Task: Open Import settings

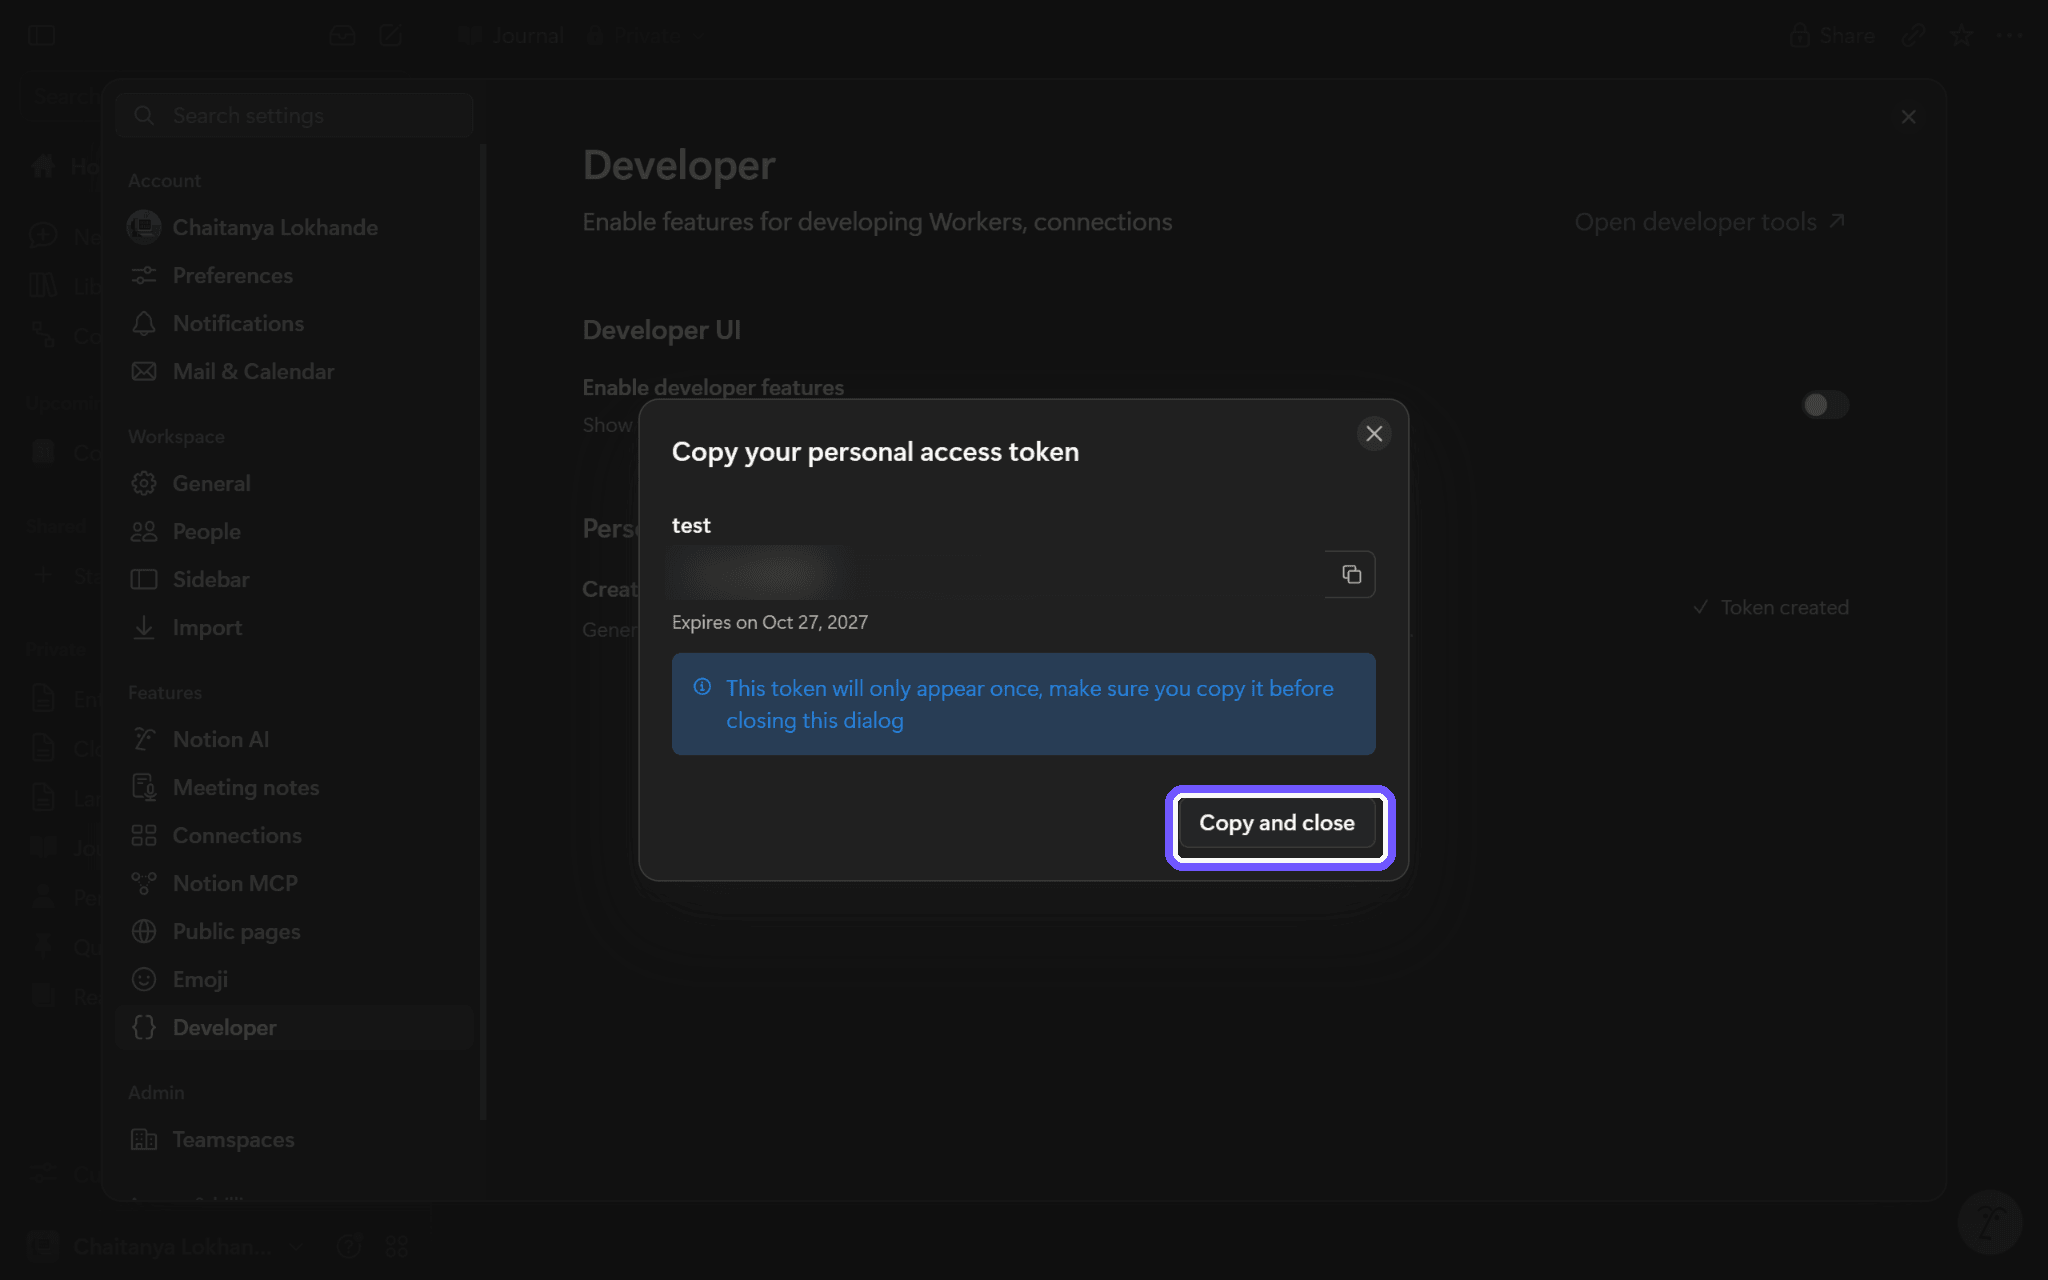Action: coord(294,627)
